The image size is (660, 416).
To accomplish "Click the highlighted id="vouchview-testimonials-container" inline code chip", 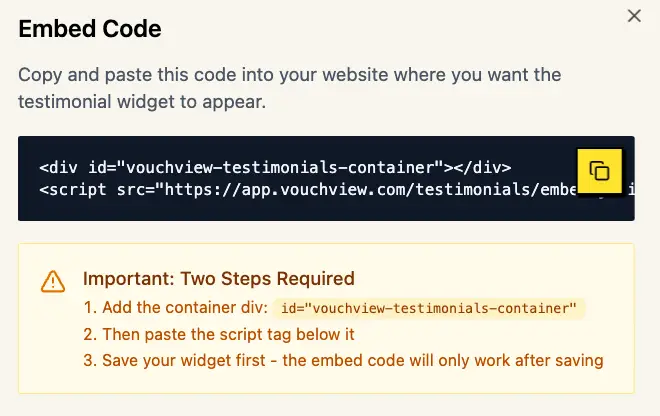I will [x=429, y=308].
